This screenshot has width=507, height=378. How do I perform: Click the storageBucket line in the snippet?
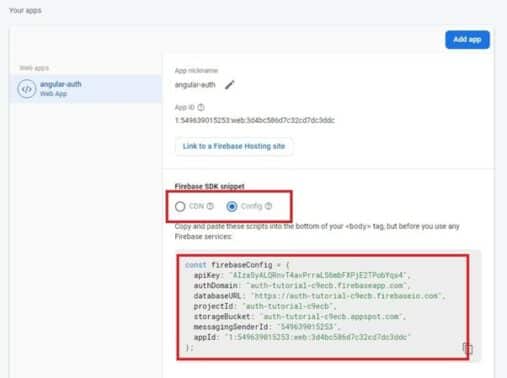click(300, 317)
